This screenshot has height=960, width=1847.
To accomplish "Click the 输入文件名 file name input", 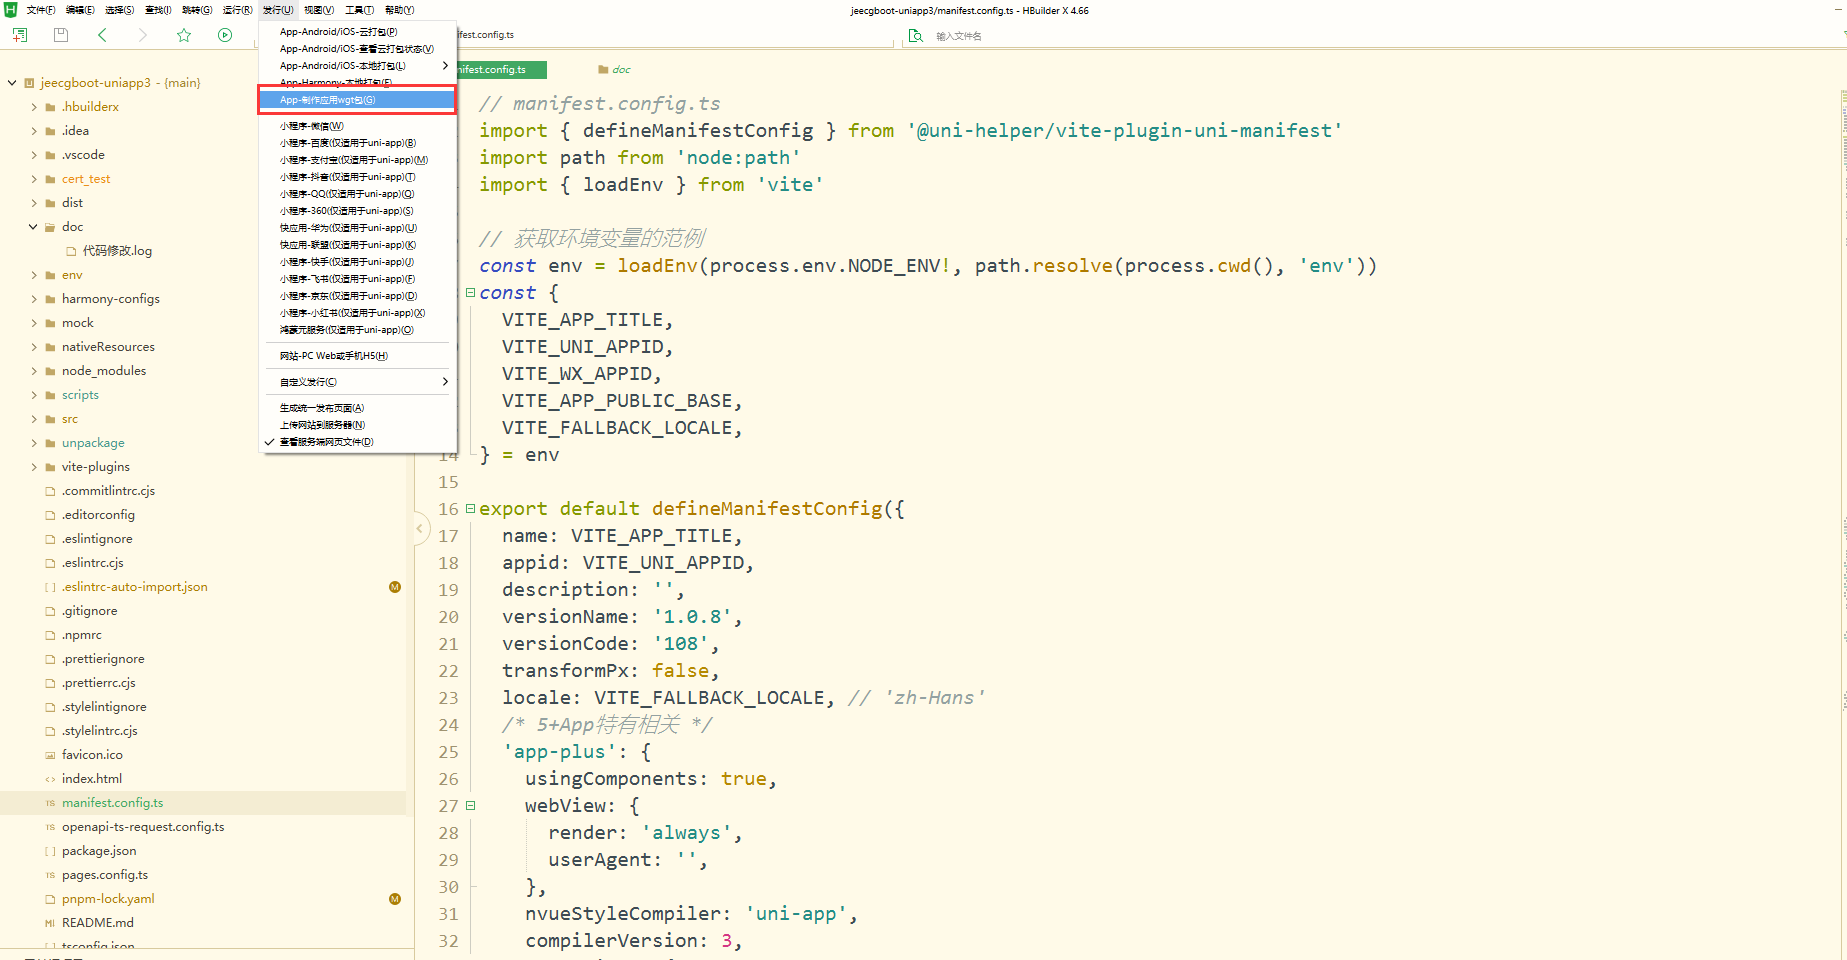I will tap(1000, 36).
